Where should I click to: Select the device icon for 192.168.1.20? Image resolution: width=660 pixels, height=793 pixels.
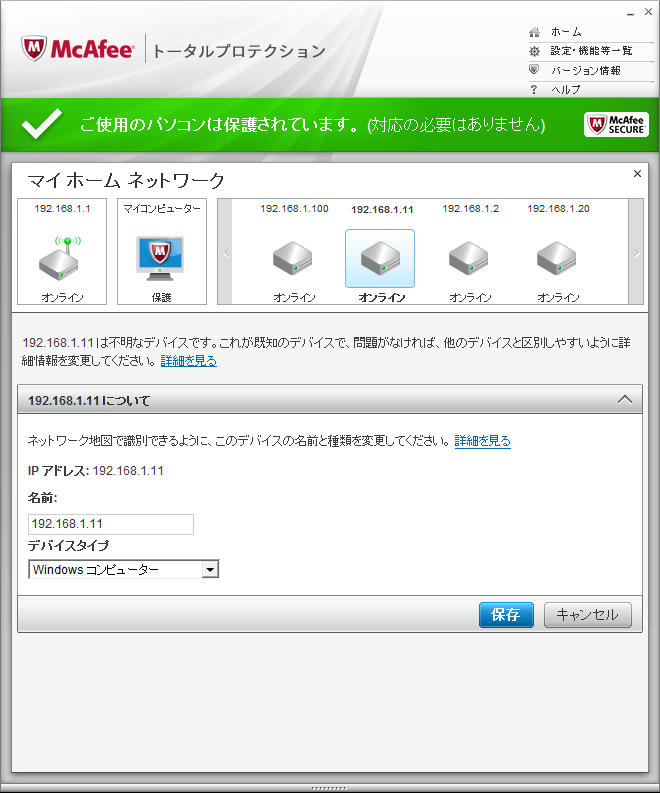556,258
